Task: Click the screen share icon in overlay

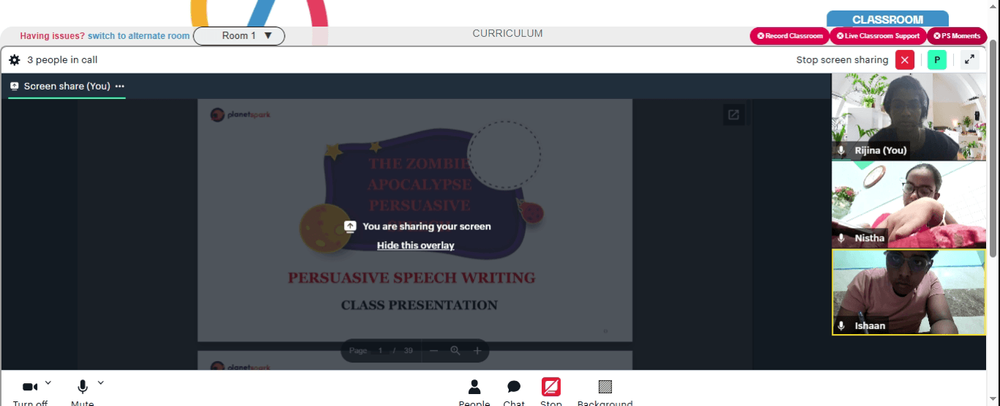Action: [349, 226]
